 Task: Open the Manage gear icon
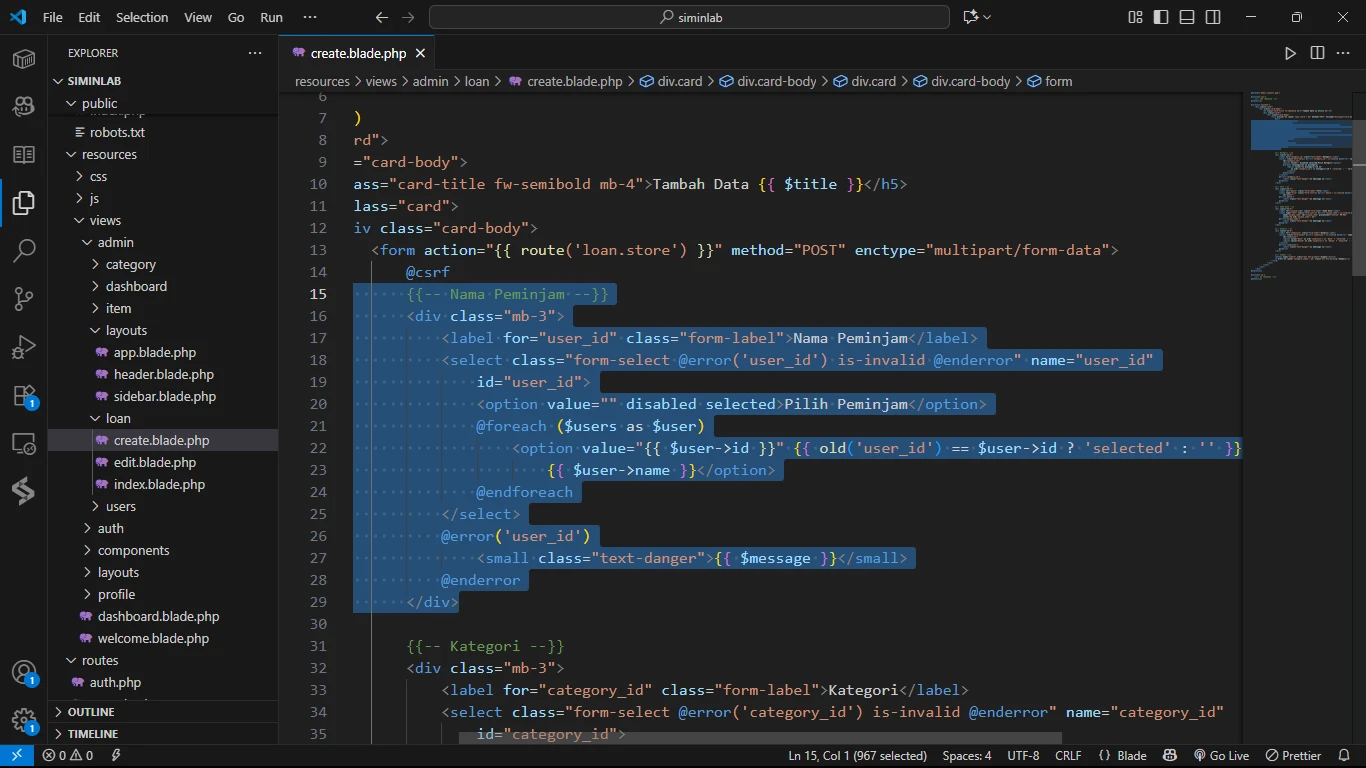(24, 721)
